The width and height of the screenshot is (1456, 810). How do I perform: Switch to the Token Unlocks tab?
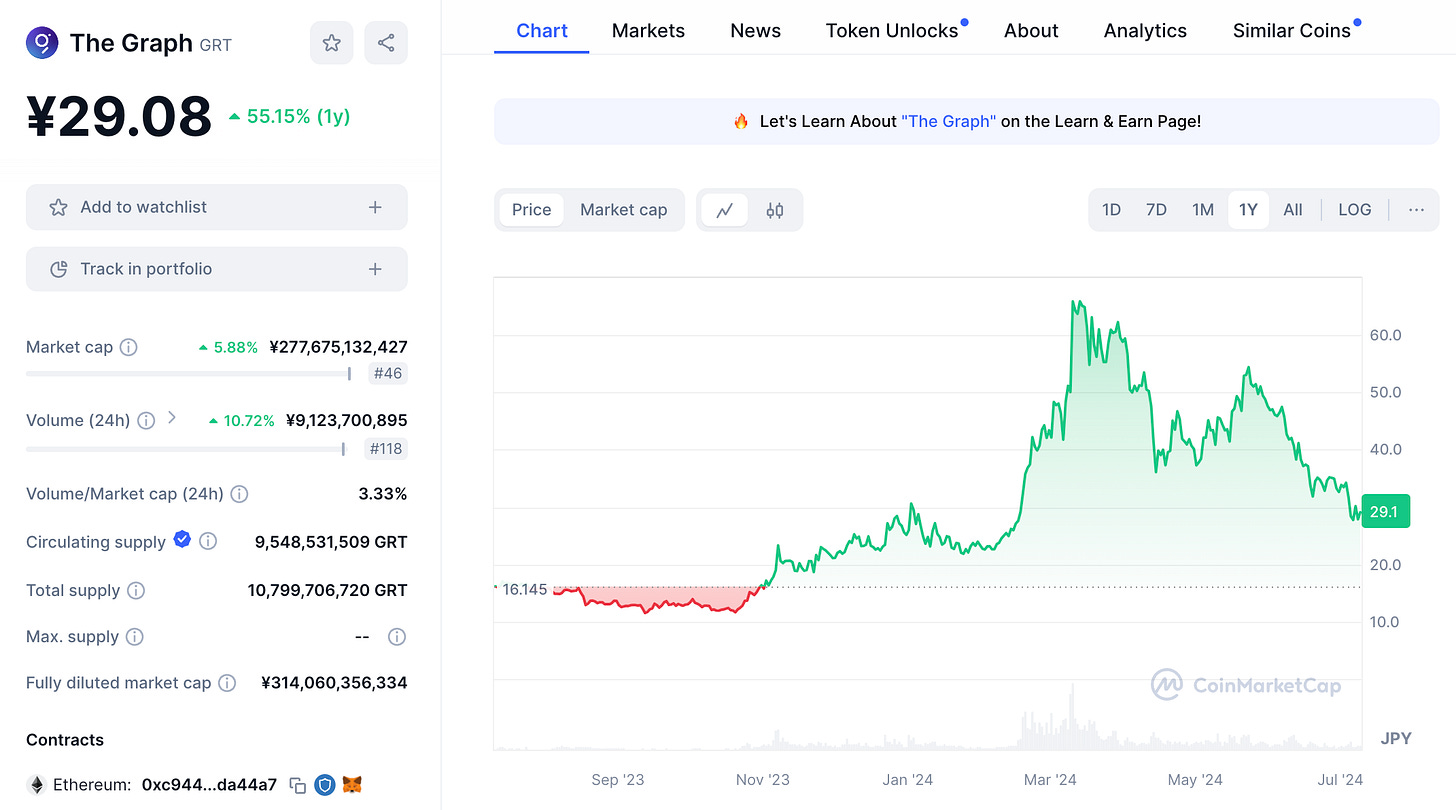tap(891, 31)
